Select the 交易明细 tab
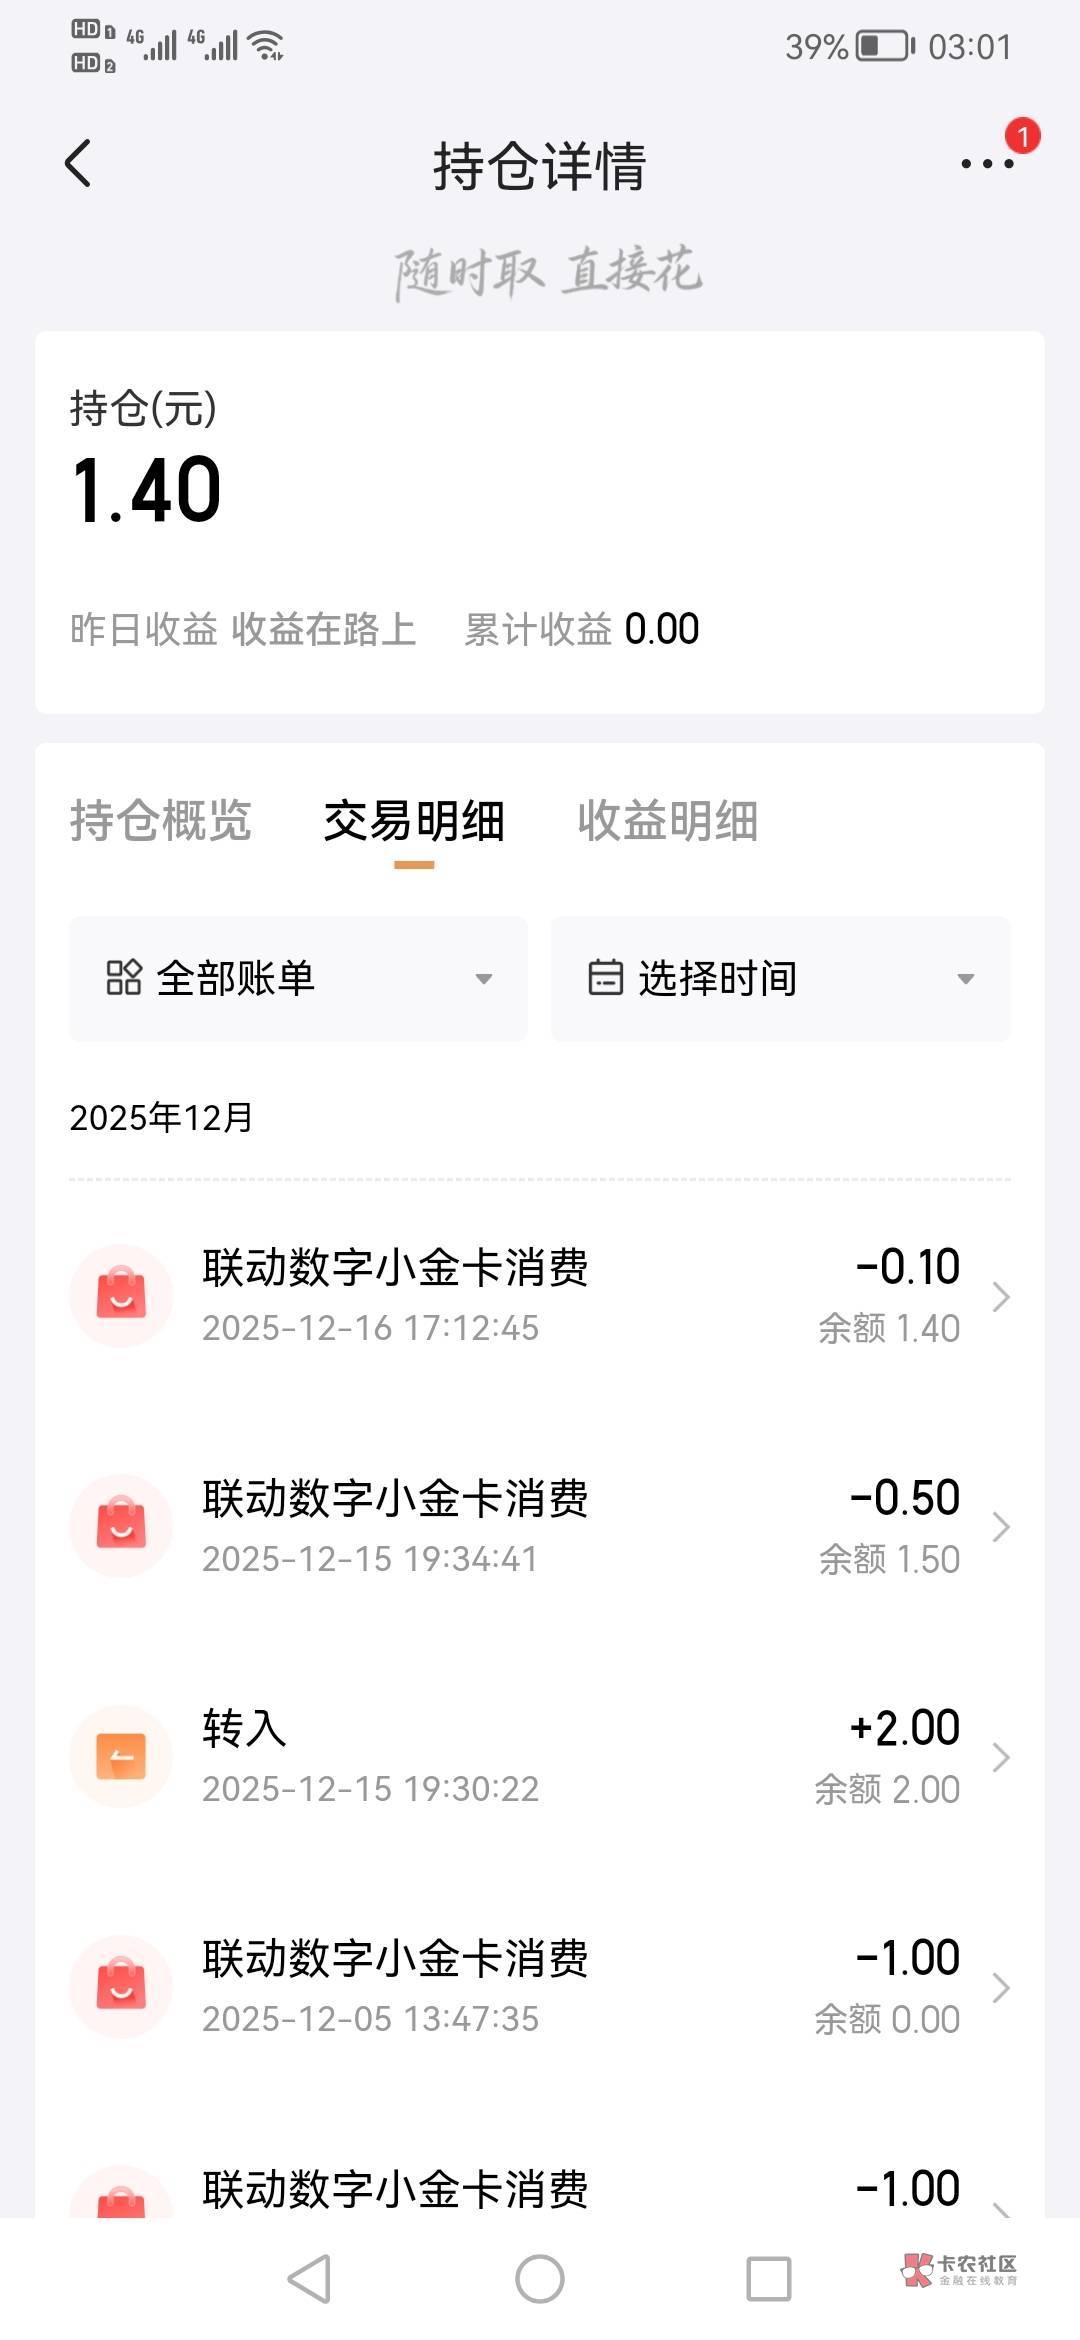1080x2340 pixels. point(414,821)
